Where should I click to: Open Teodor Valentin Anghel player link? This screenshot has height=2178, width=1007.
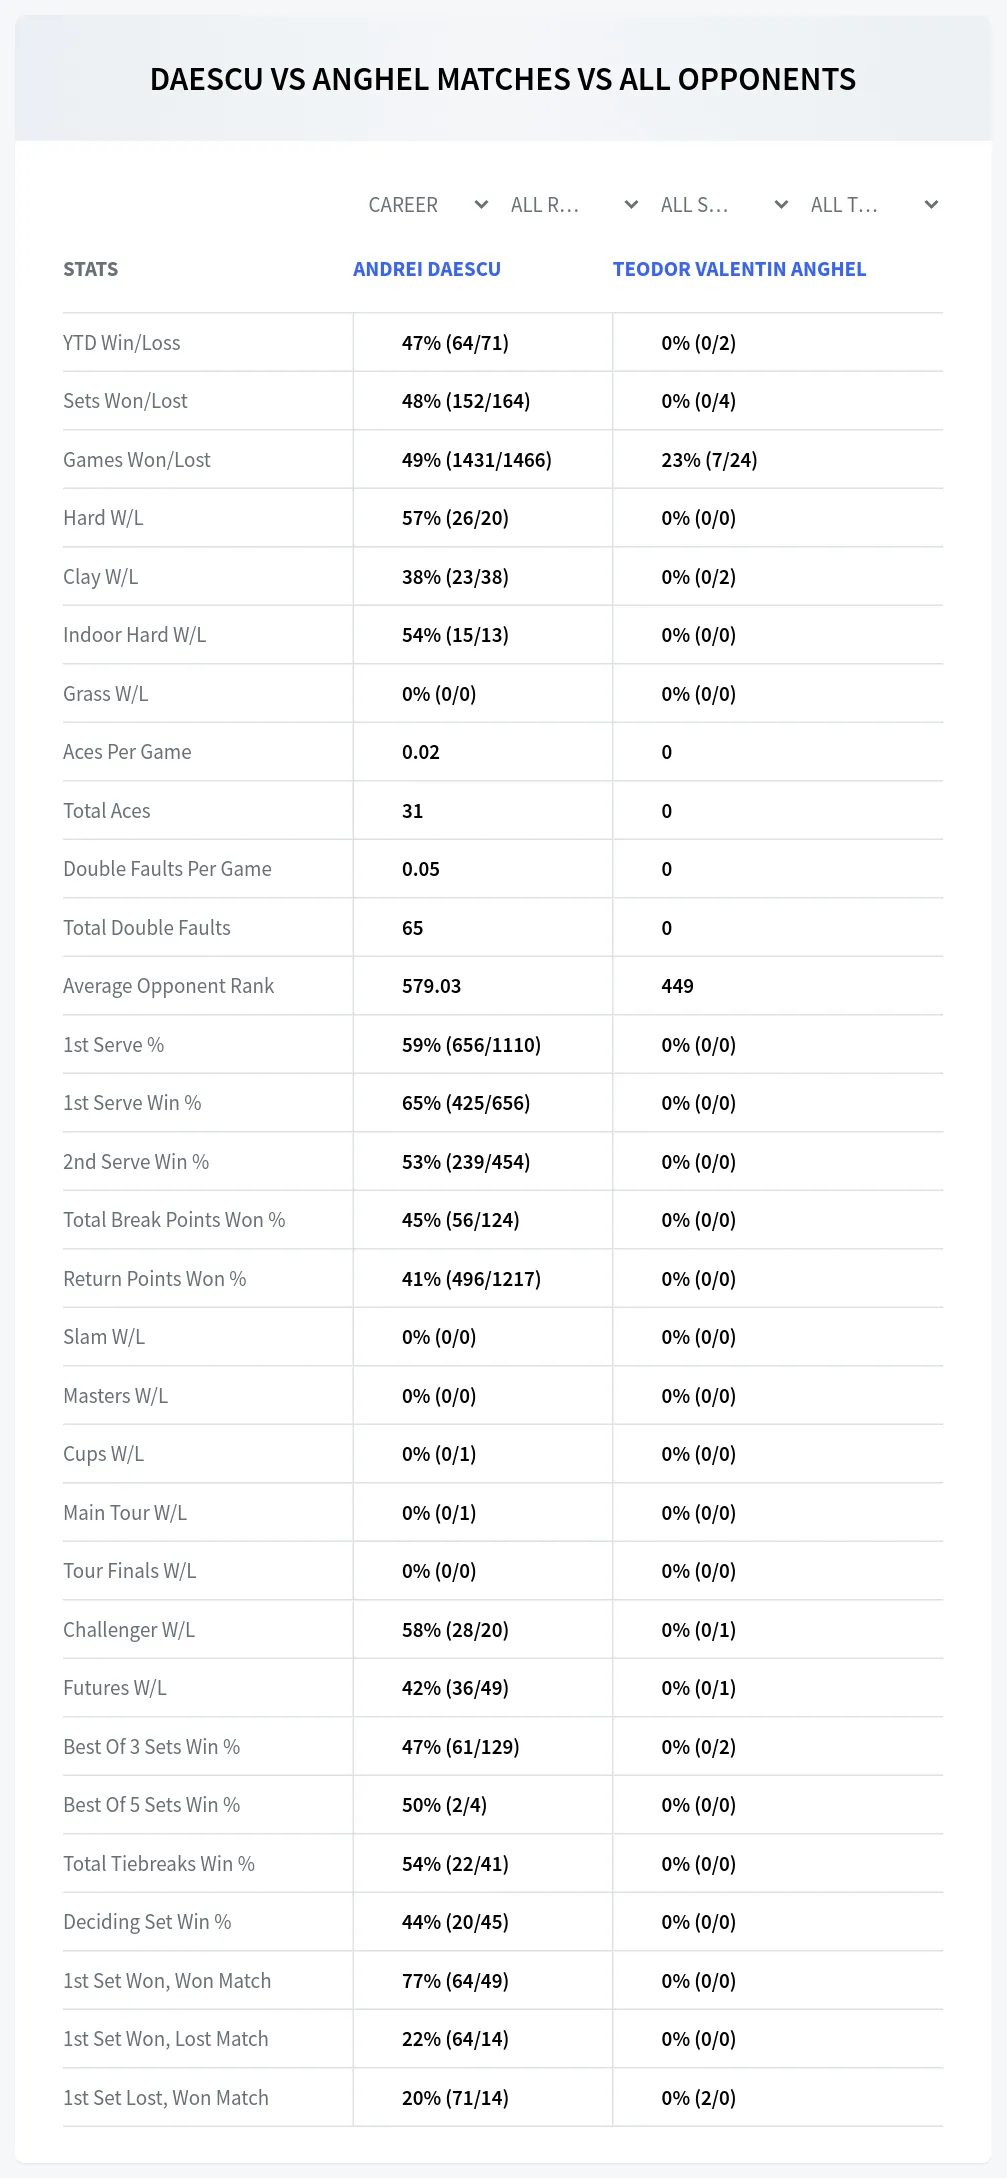739,269
